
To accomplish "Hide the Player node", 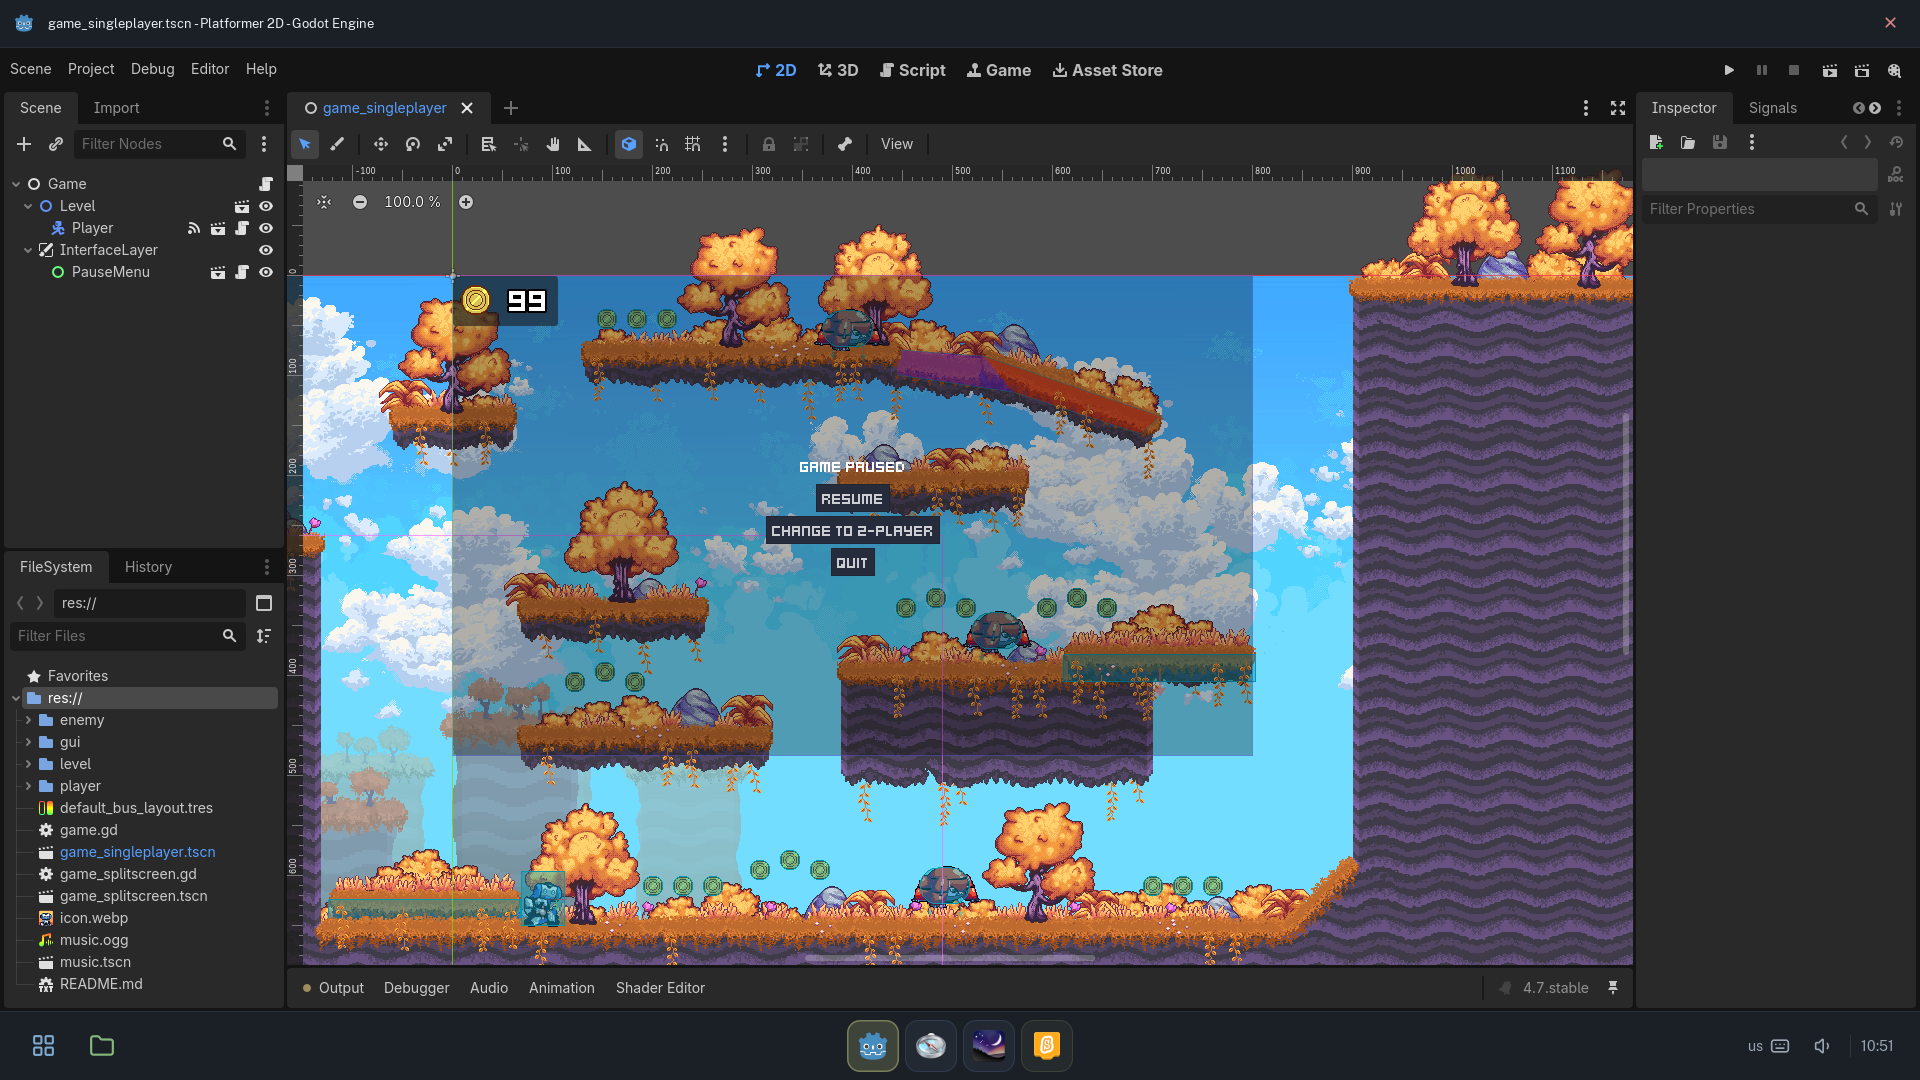I will (266, 228).
